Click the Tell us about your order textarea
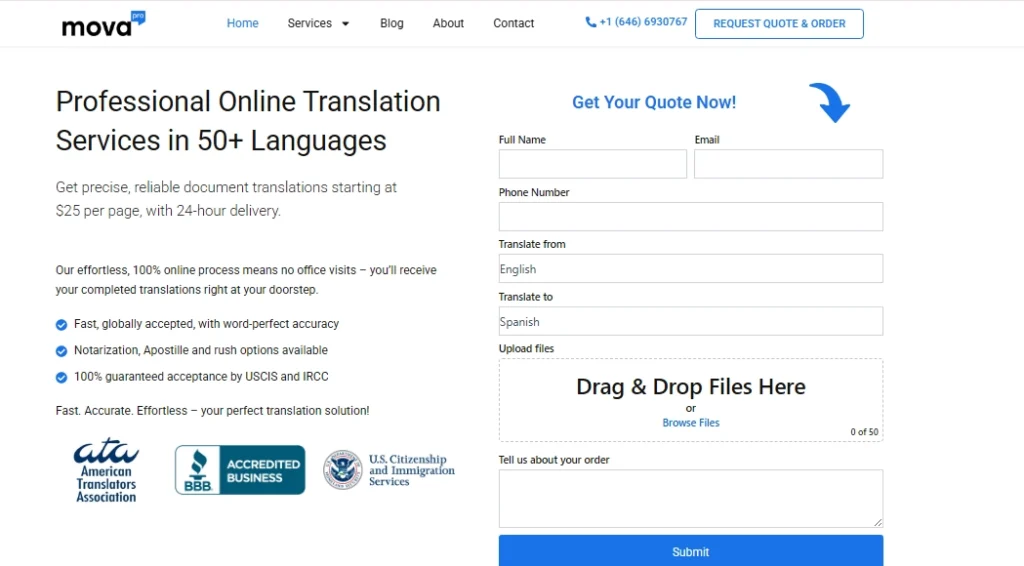The width and height of the screenshot is (1024, 566). (x=691, y=498)
